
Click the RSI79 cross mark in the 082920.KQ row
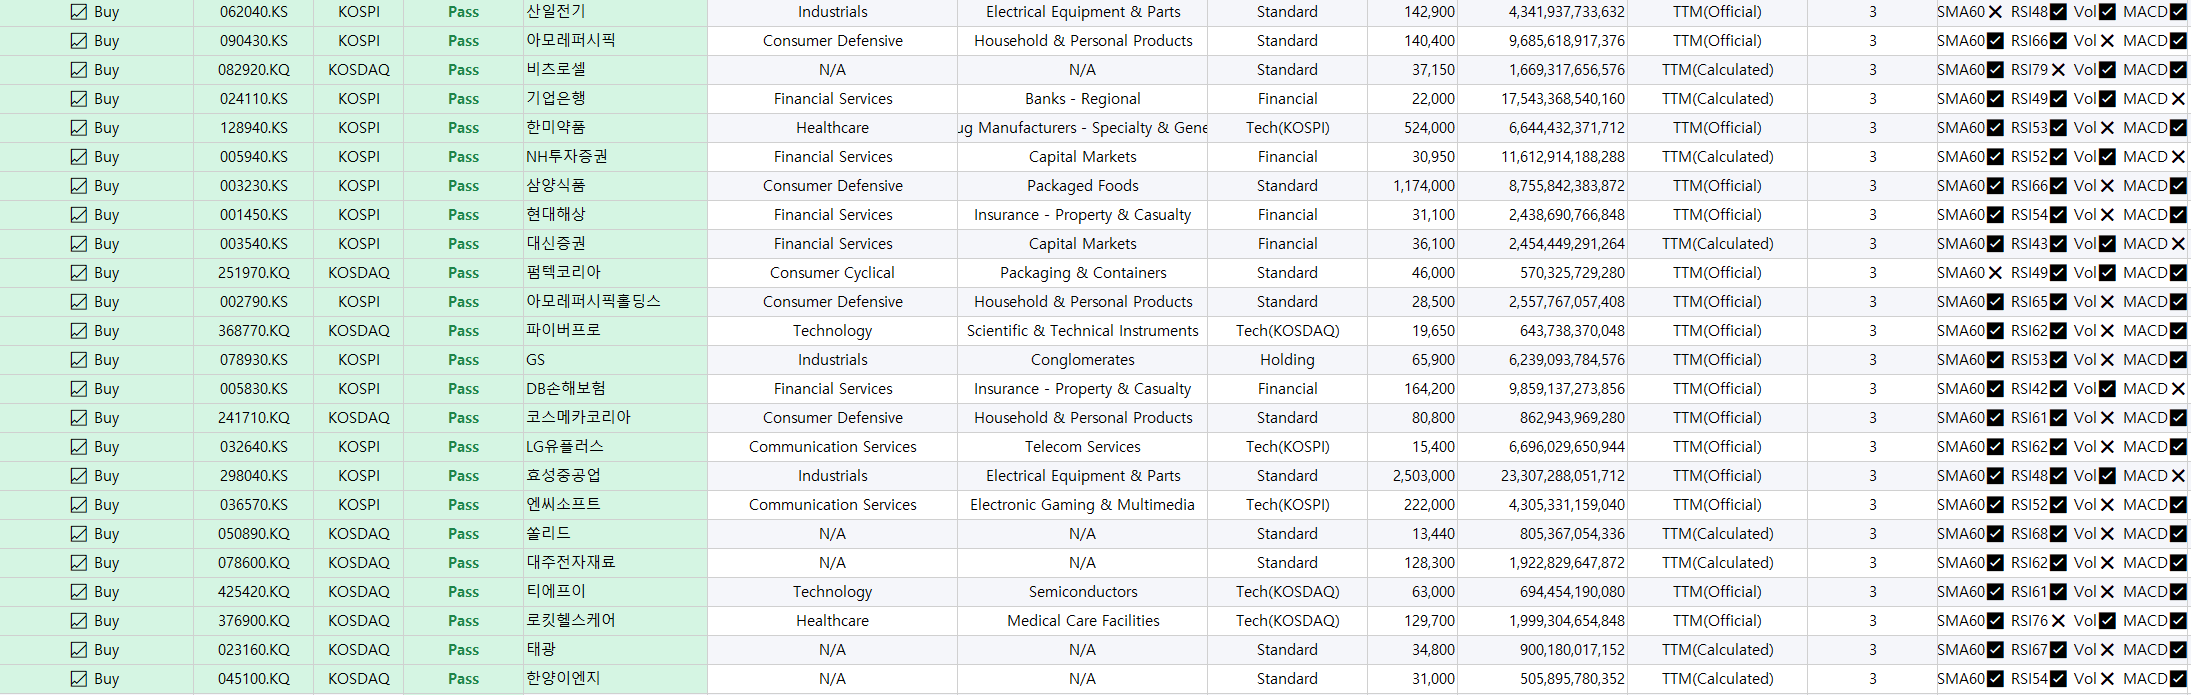[x=2058, y=70]
